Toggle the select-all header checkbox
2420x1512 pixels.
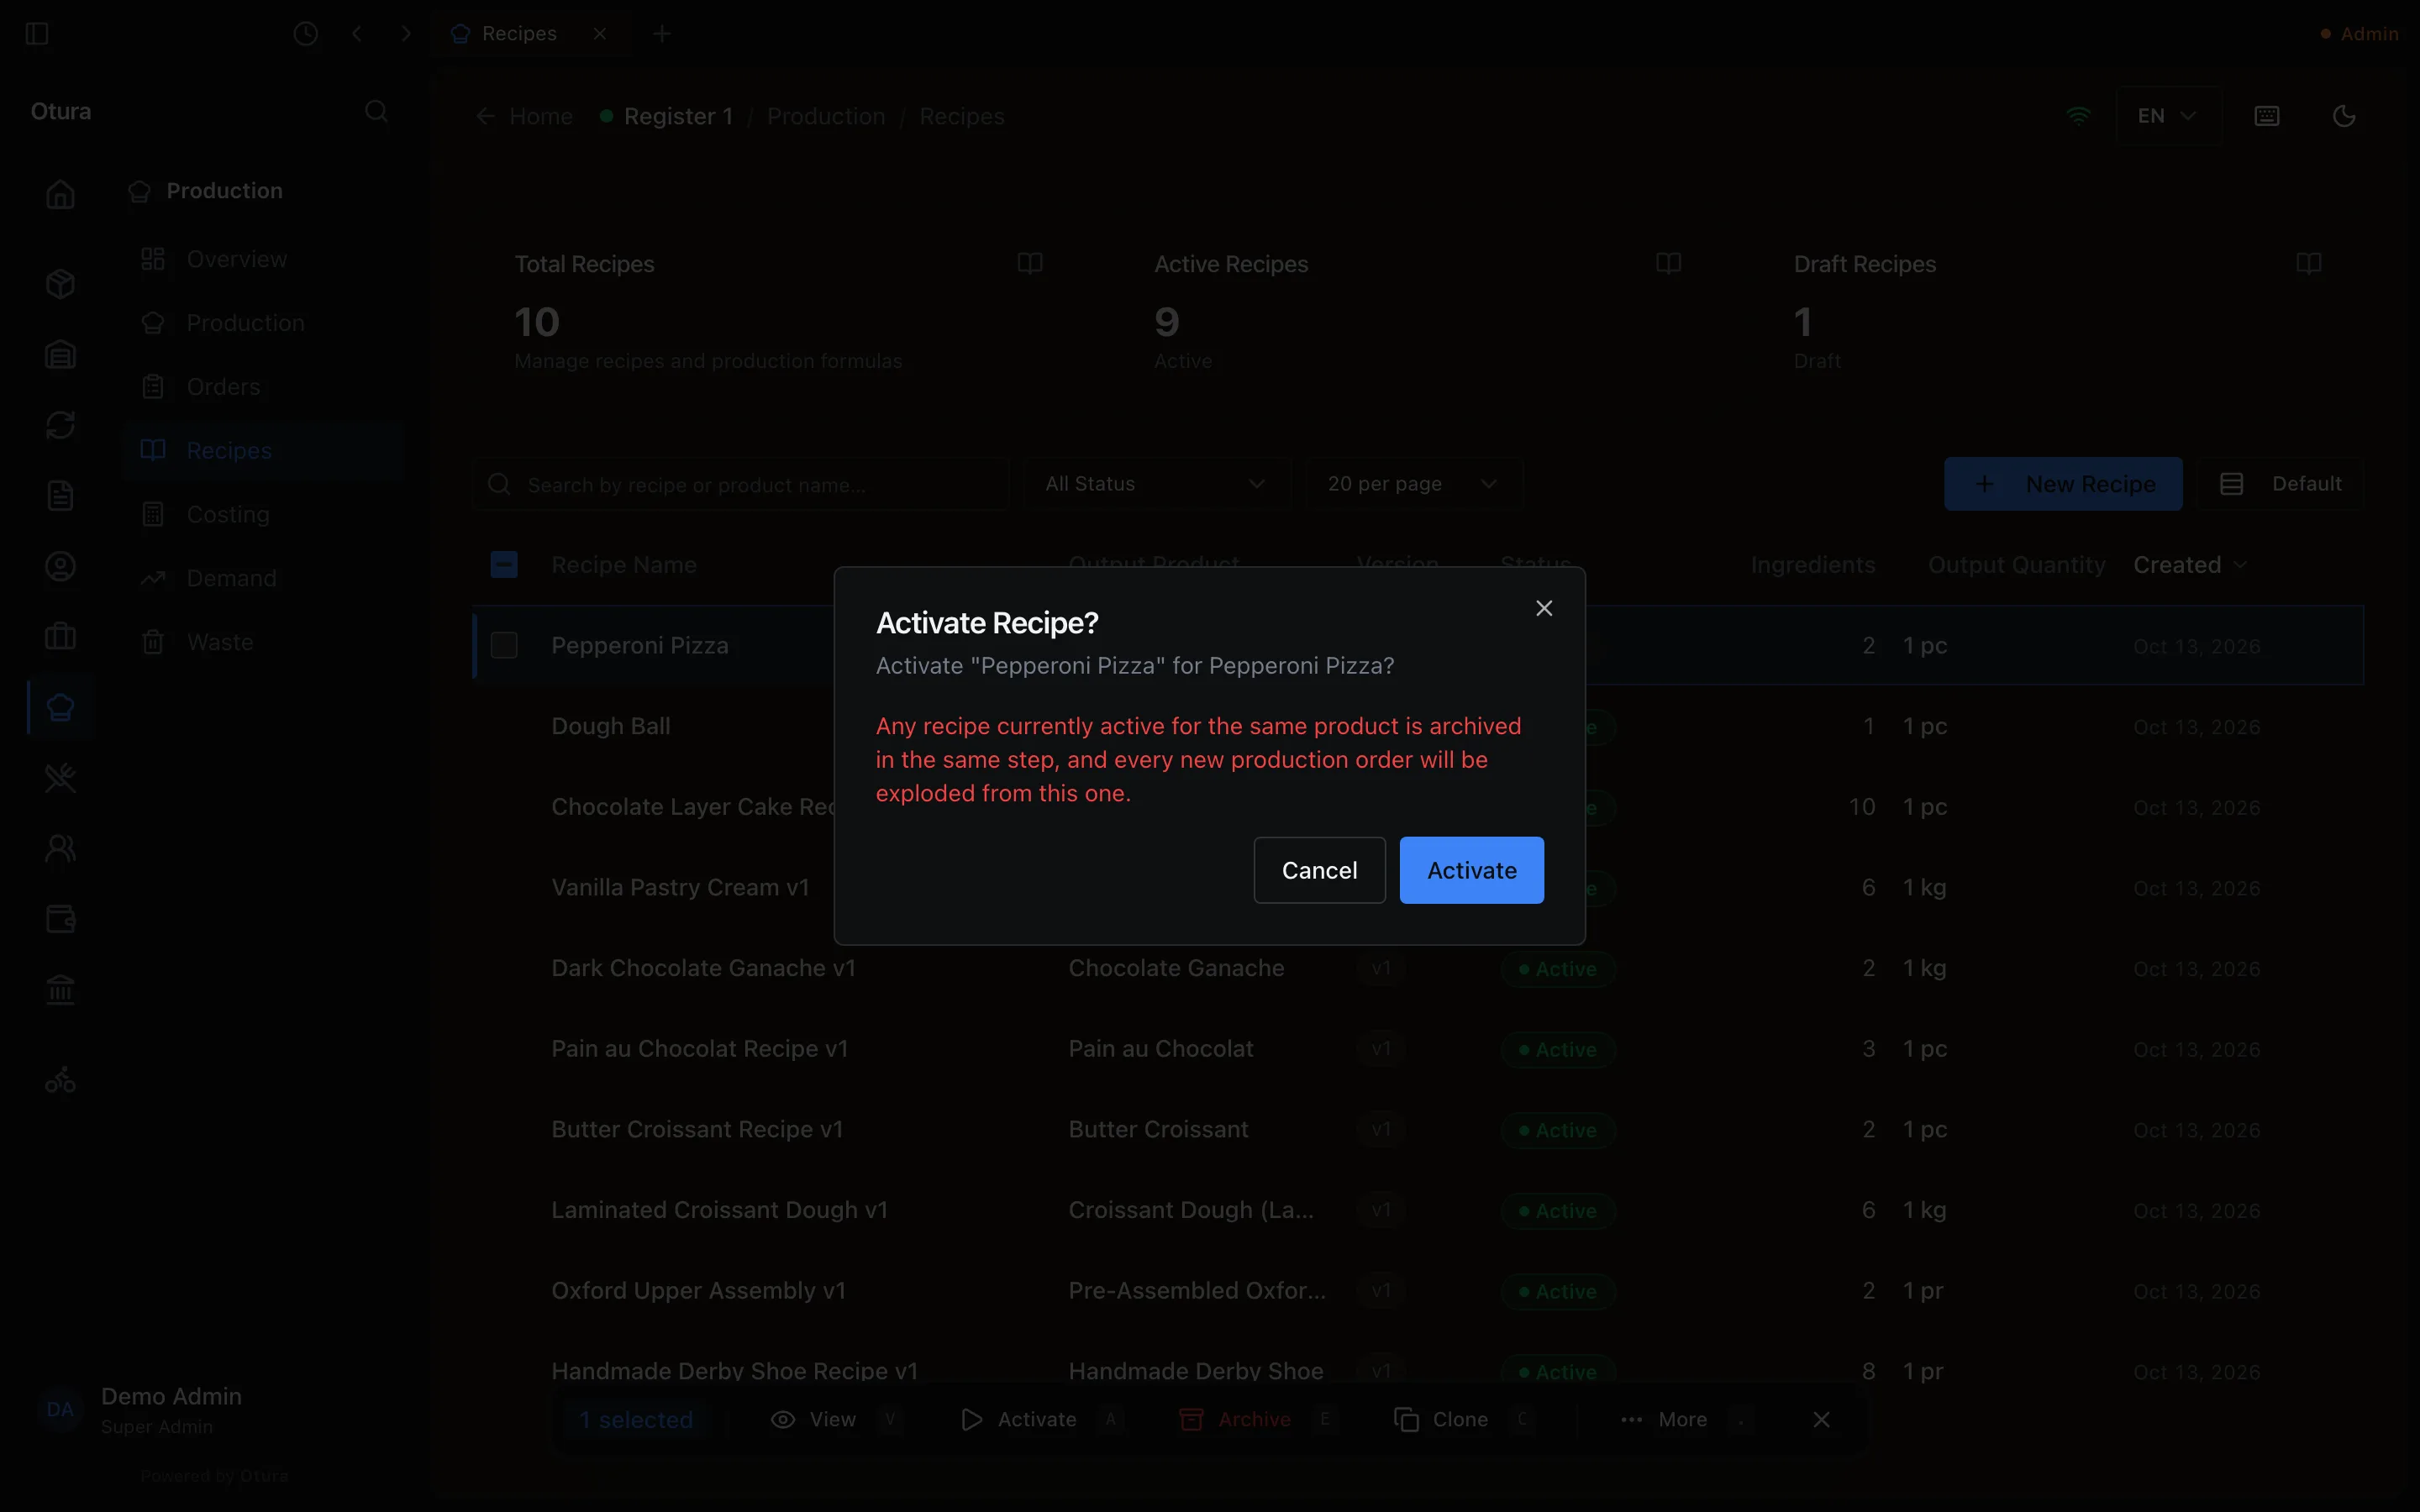coord(504,565)
